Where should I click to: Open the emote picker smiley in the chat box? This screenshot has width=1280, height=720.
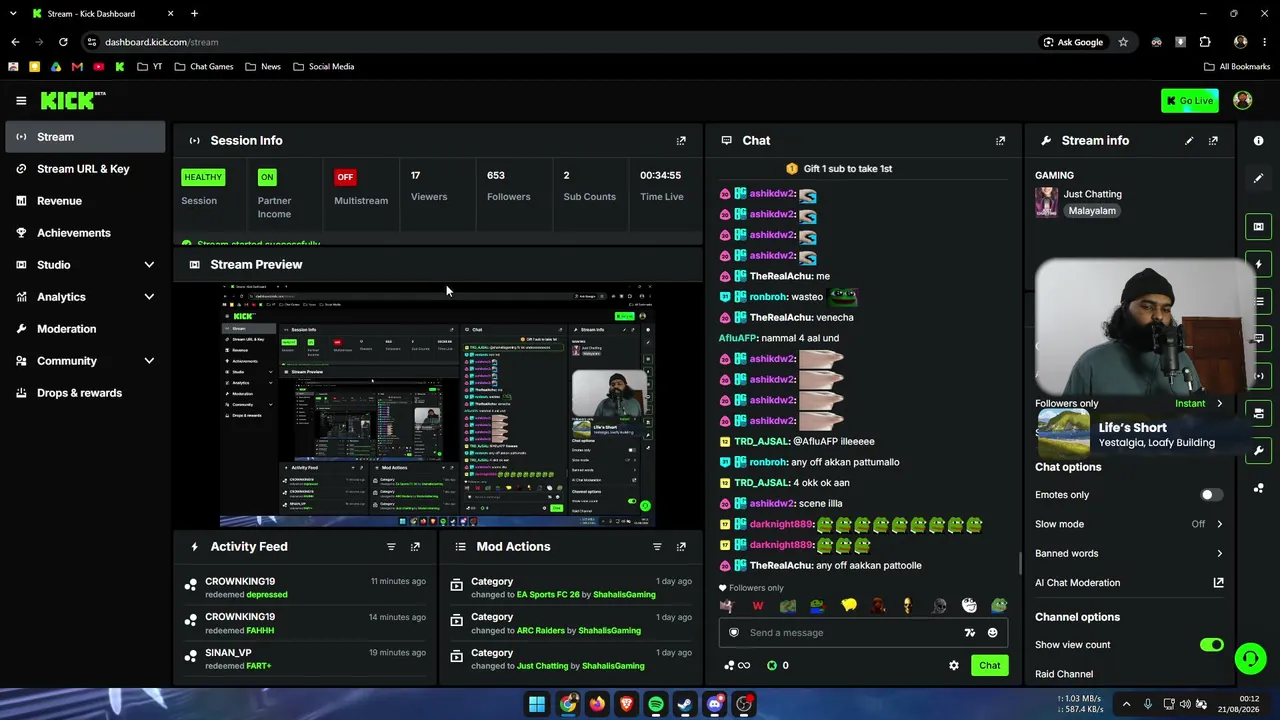pos(992,633)
